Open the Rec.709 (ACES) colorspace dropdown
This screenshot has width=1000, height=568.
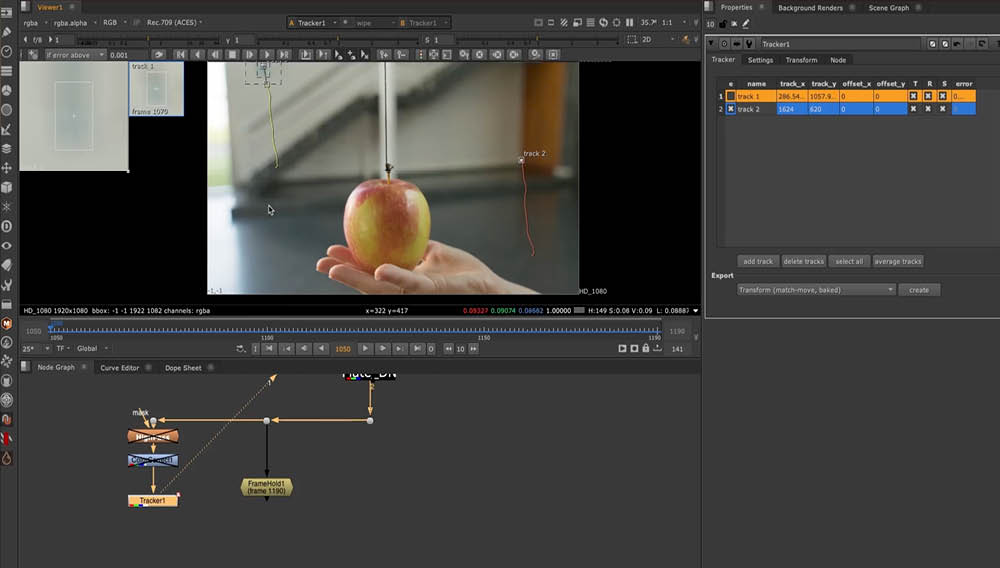174,22
